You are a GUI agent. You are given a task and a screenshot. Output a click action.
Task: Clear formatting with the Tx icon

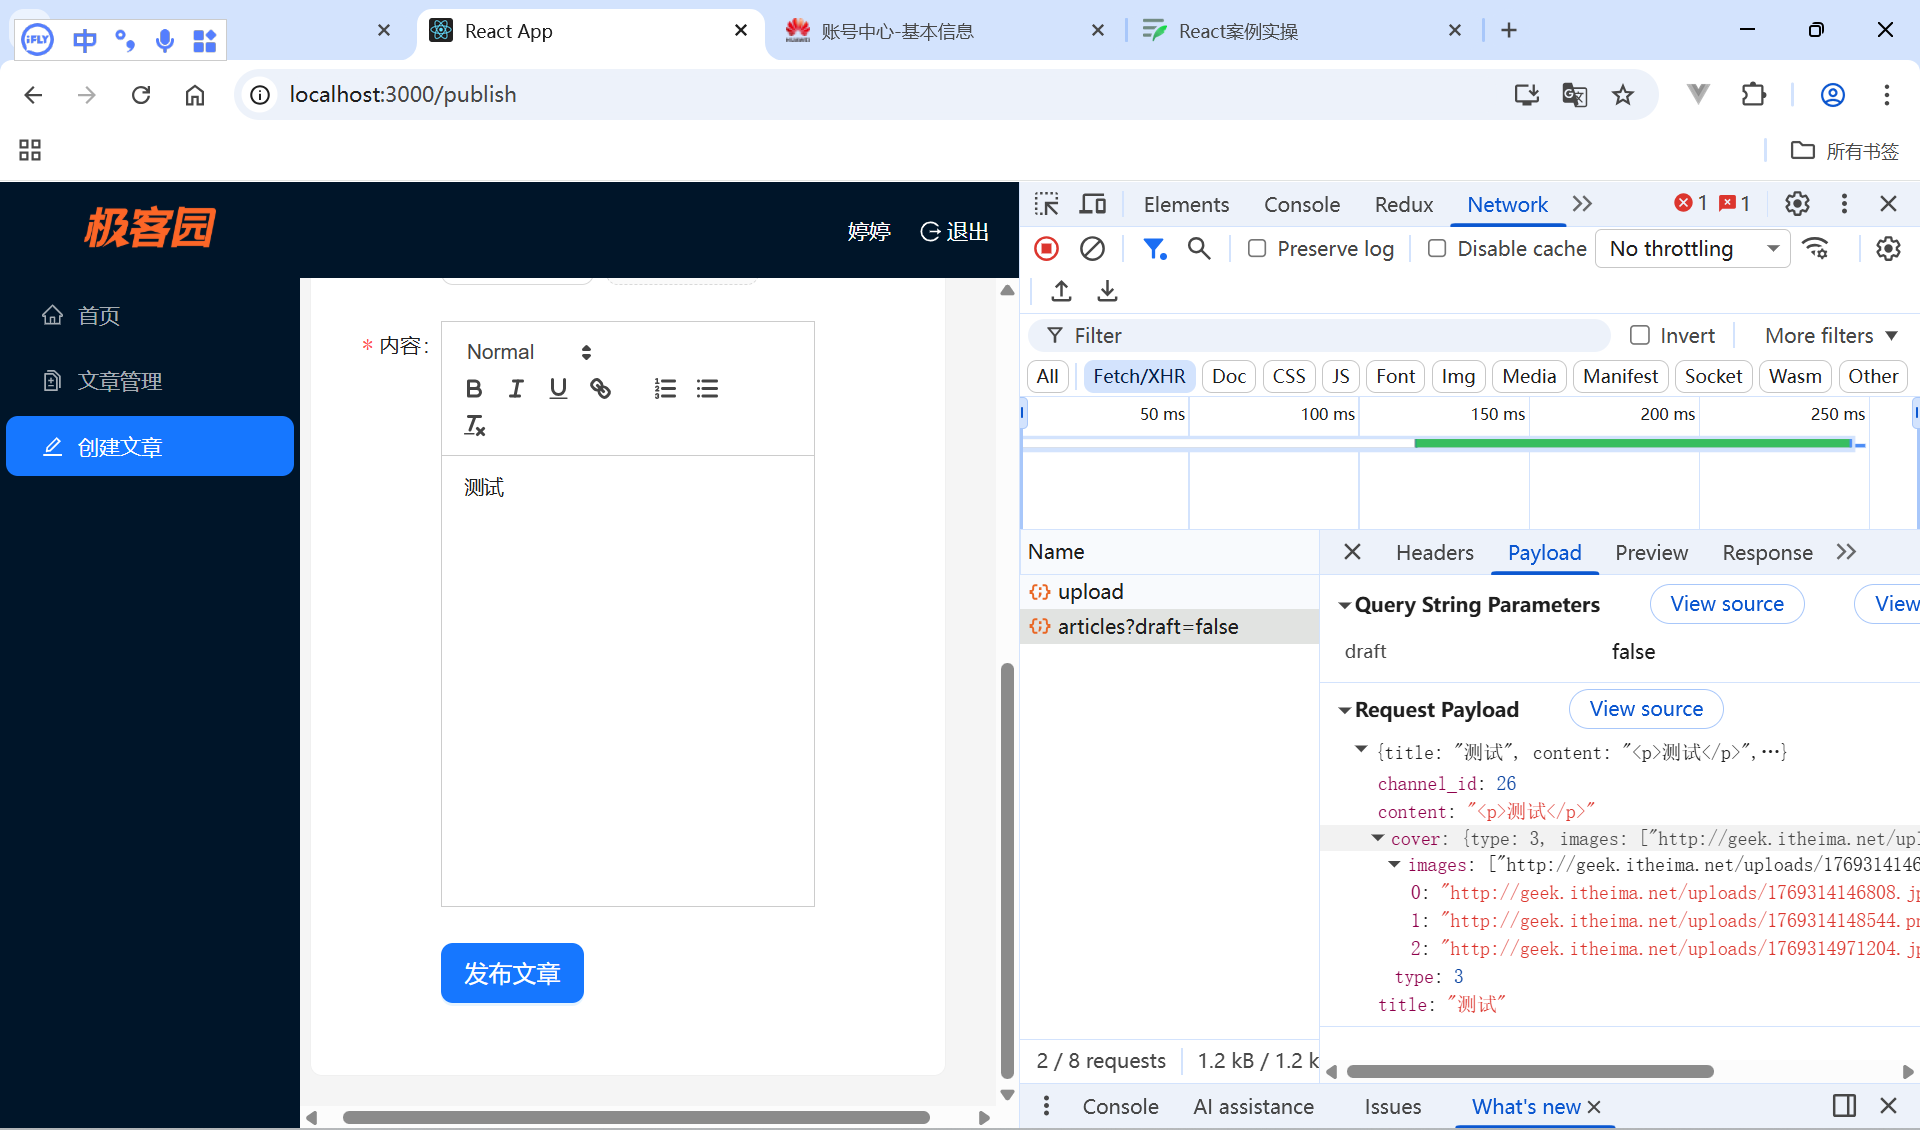475,426
